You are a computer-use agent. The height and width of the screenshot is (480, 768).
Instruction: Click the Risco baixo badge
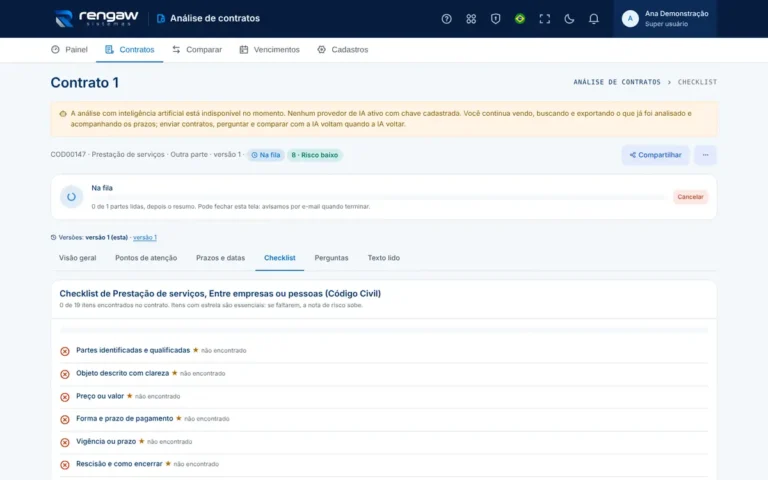314,155
